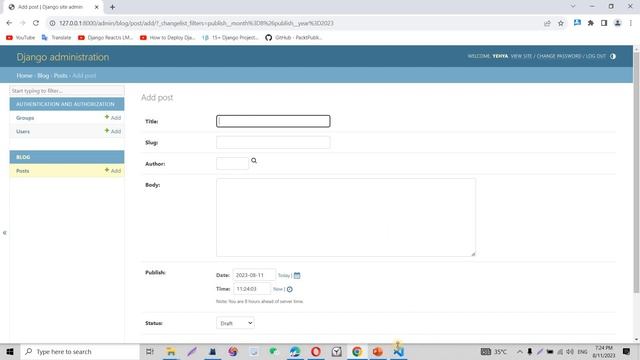Click inside the Body textarea
Viewport: 640px width, 360px height.
point(346,218)
